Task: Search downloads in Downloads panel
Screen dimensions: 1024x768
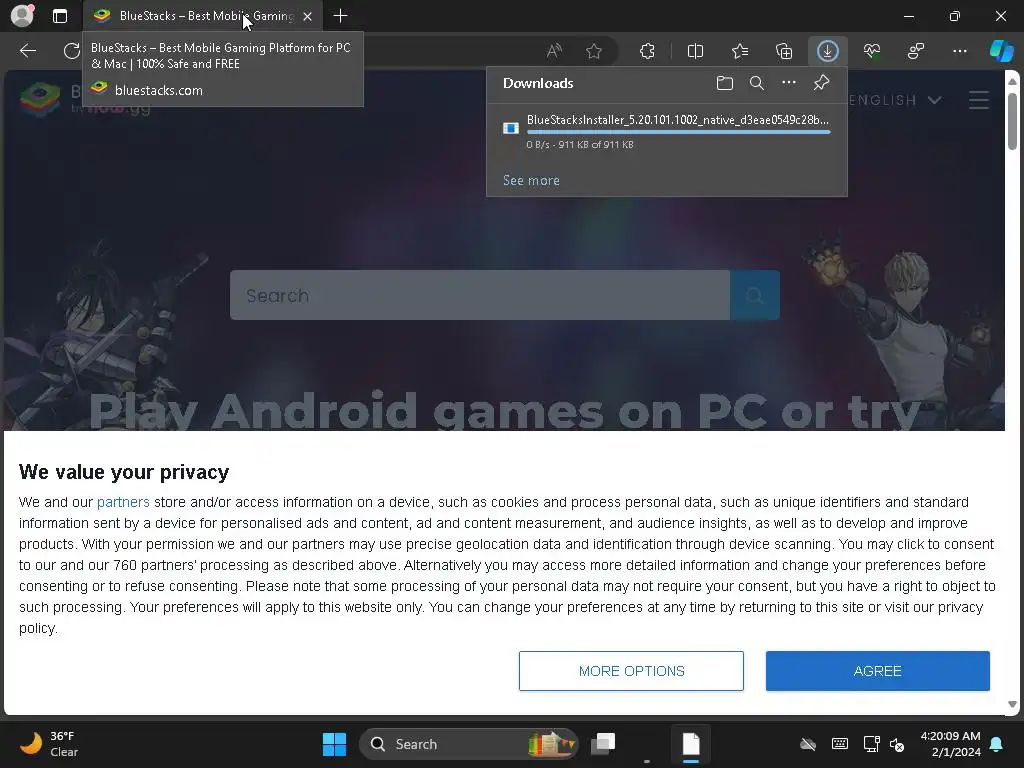Action: tap(757, 83)
